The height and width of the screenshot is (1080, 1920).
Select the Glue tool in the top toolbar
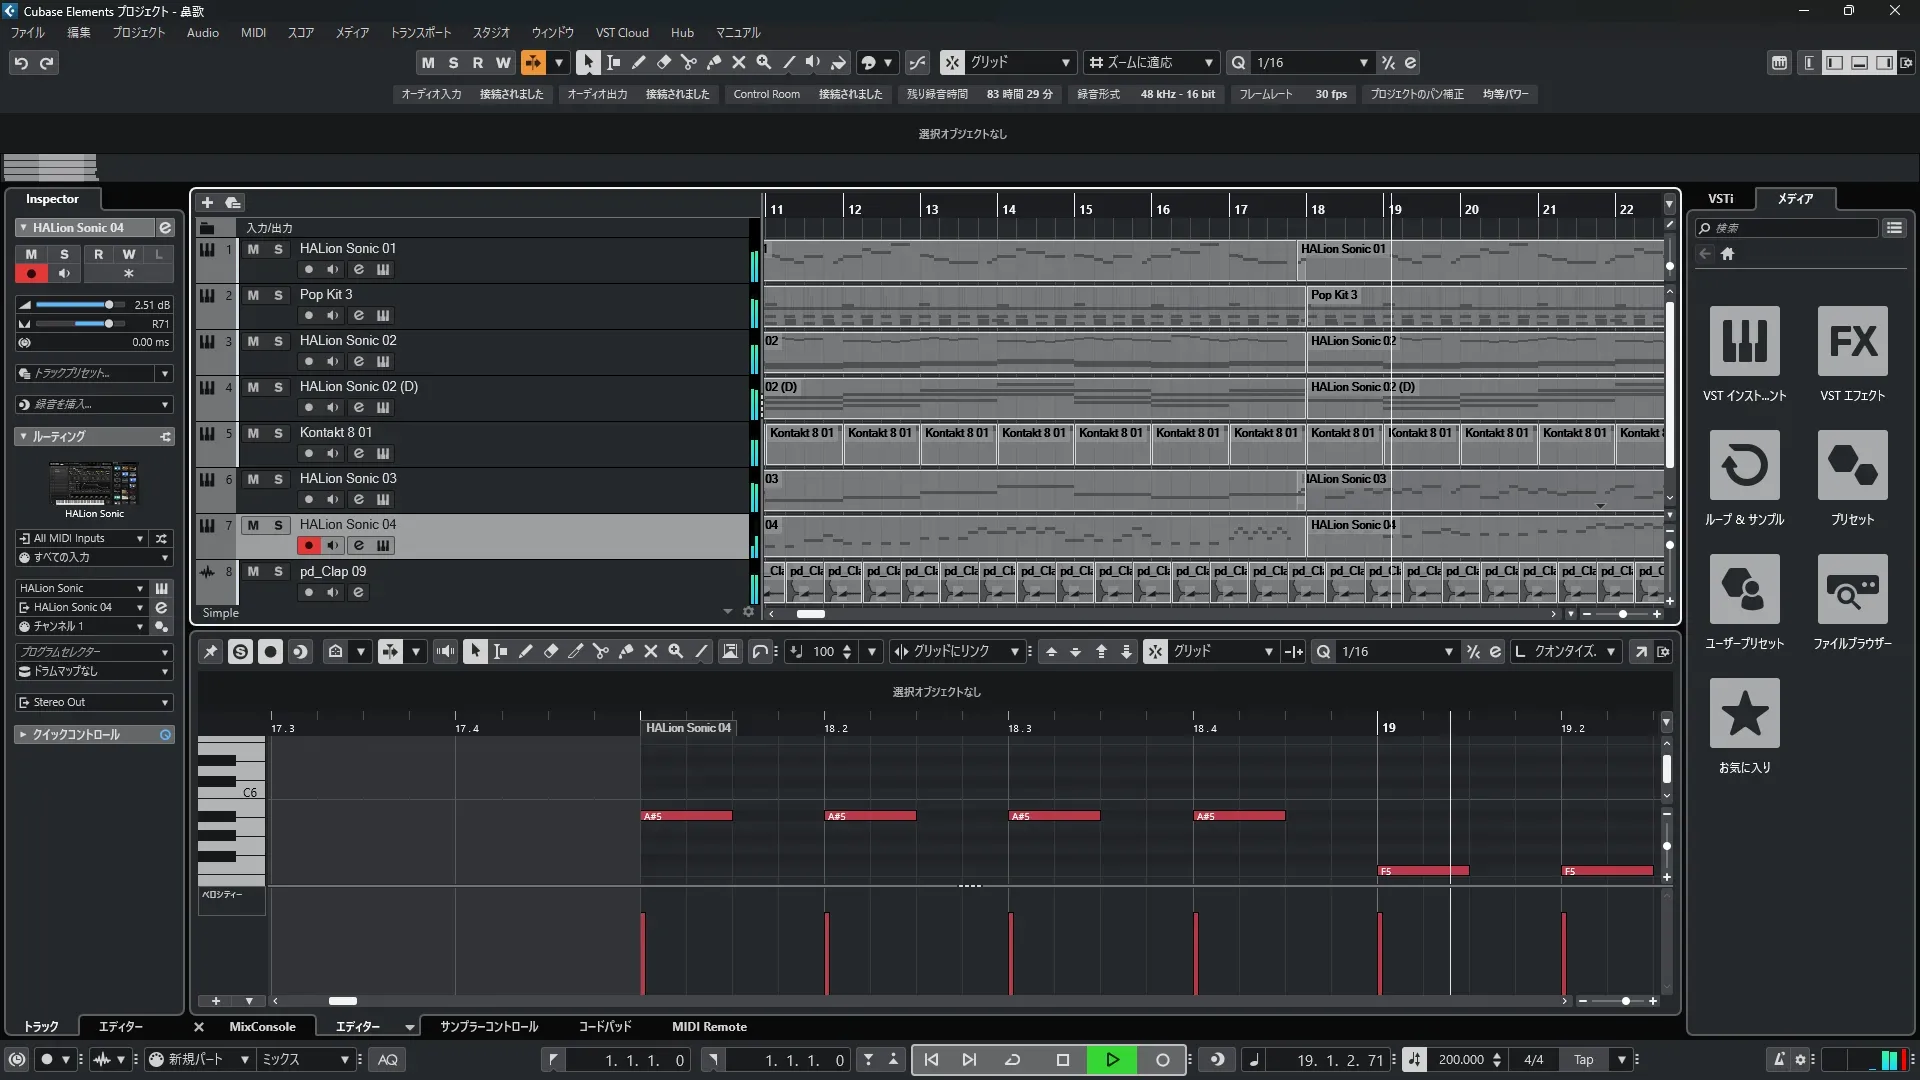(x=713, y=62)
